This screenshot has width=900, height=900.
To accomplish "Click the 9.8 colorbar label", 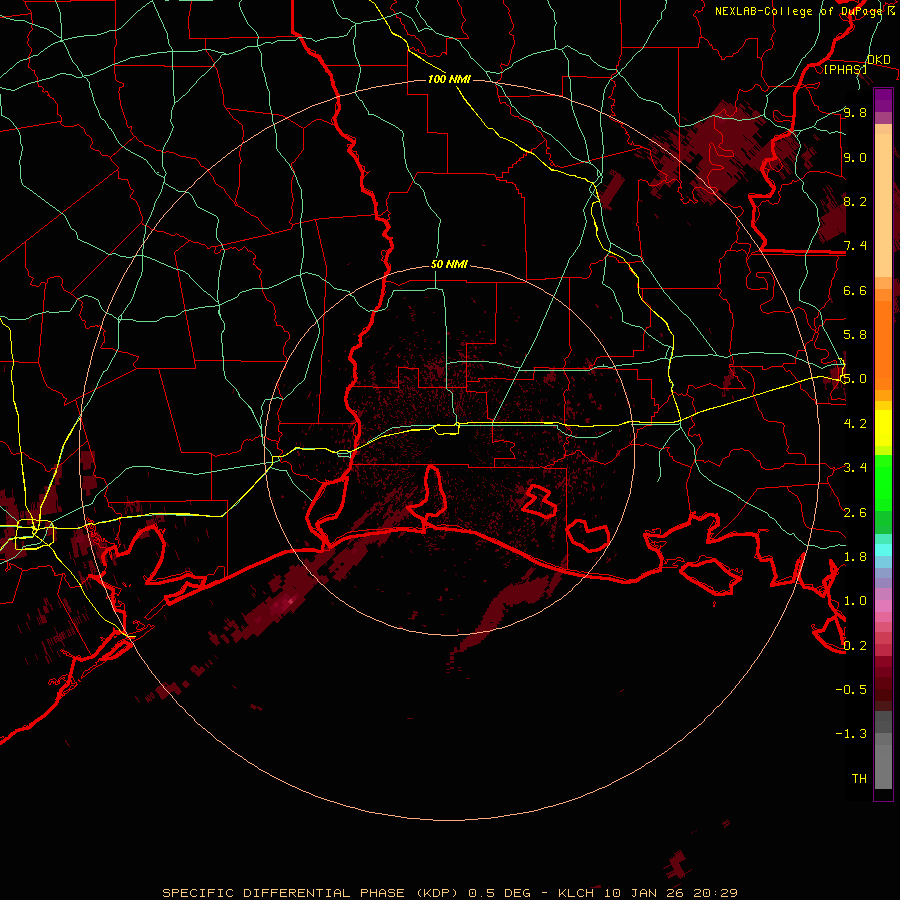I will (x=855, y=113).
